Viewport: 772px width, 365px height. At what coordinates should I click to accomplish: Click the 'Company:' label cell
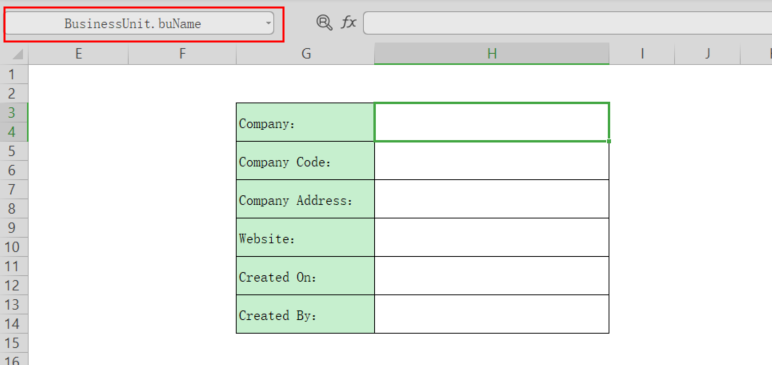click(x=305, y=122)
